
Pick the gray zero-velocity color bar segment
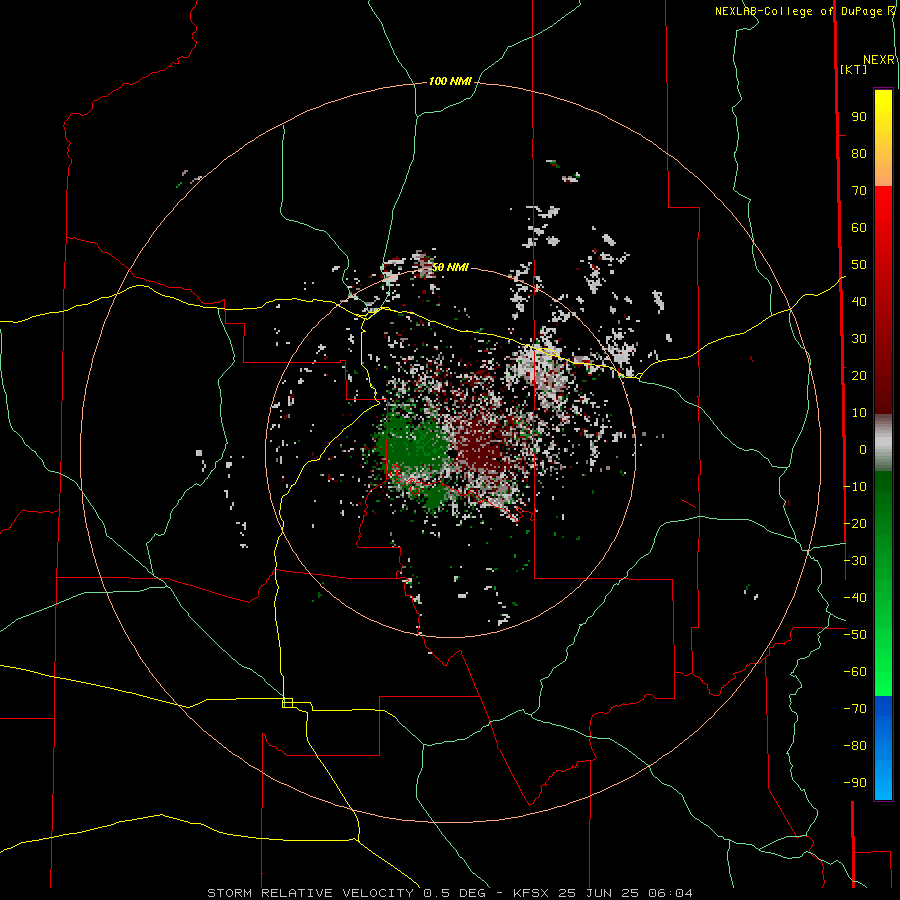883,443
